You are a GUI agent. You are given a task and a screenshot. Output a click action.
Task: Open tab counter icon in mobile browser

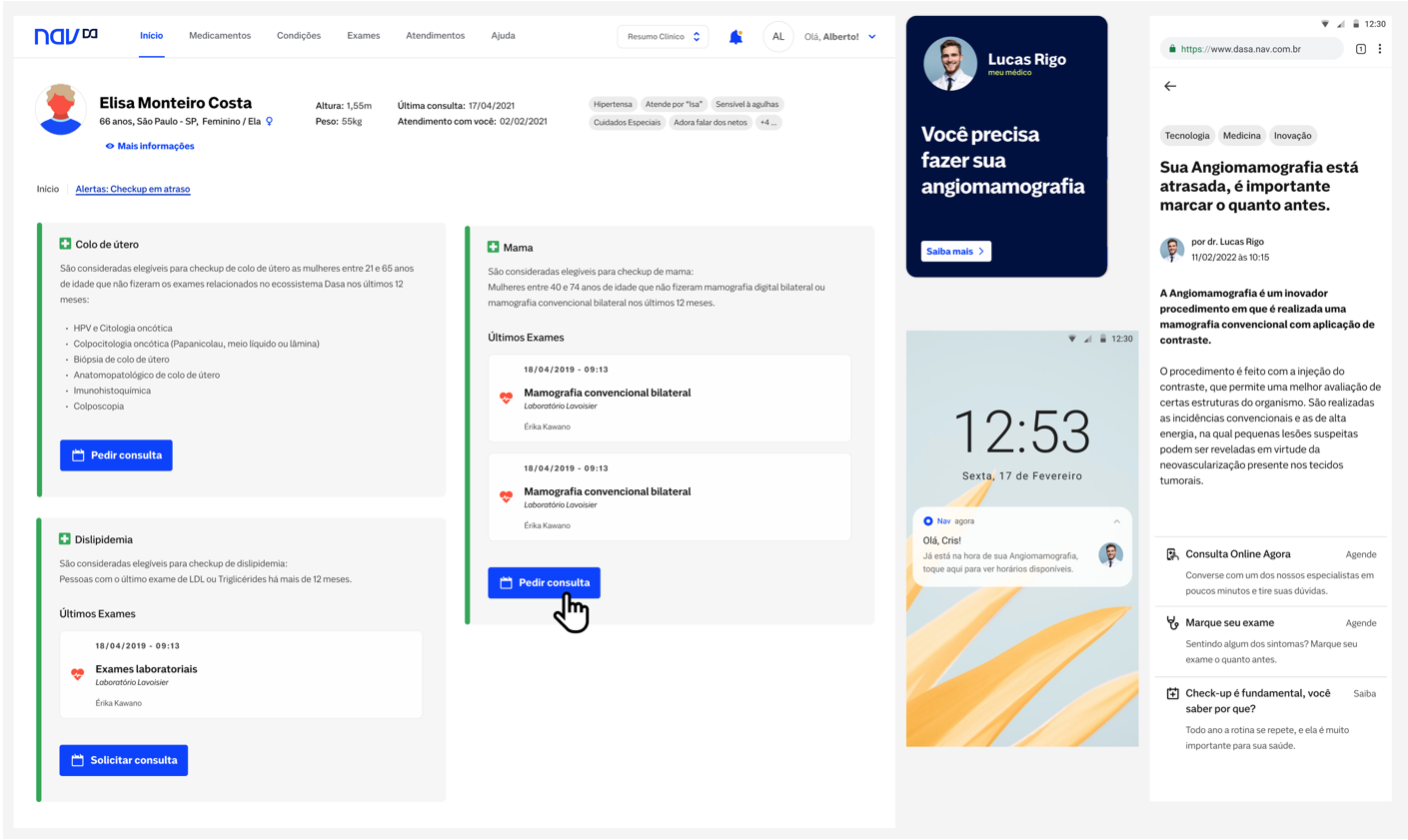point(1361,48)
